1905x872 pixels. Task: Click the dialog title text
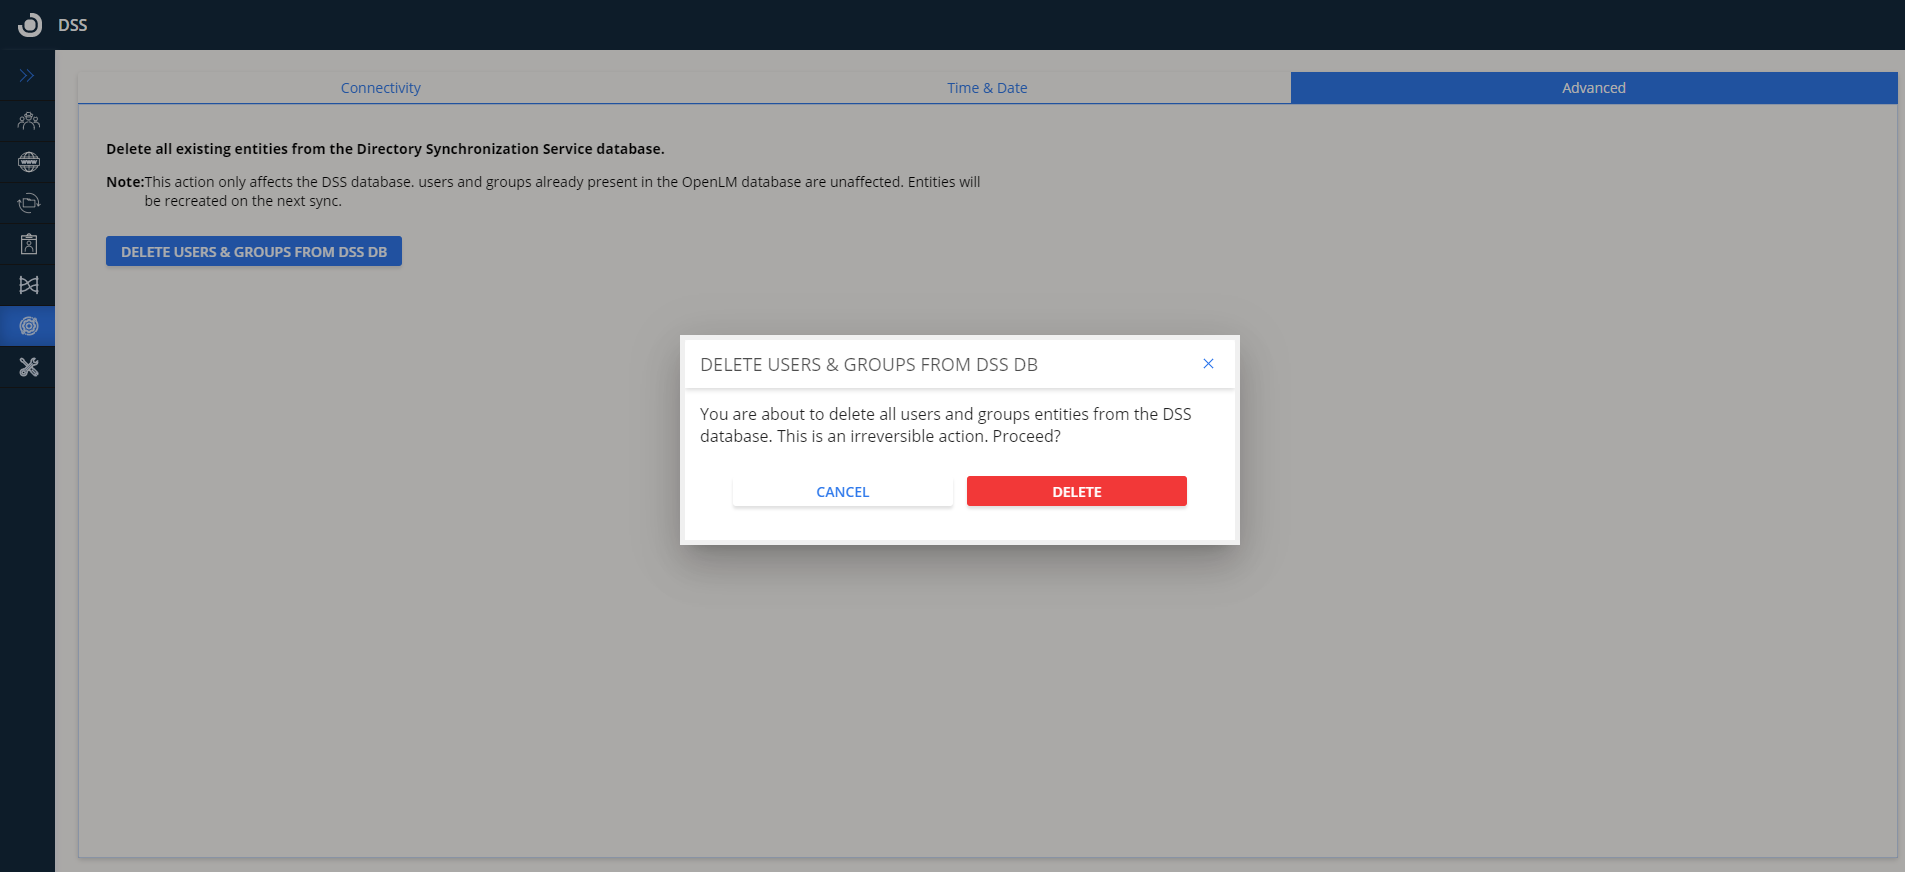pyautogui.click(x=868, y=365)
